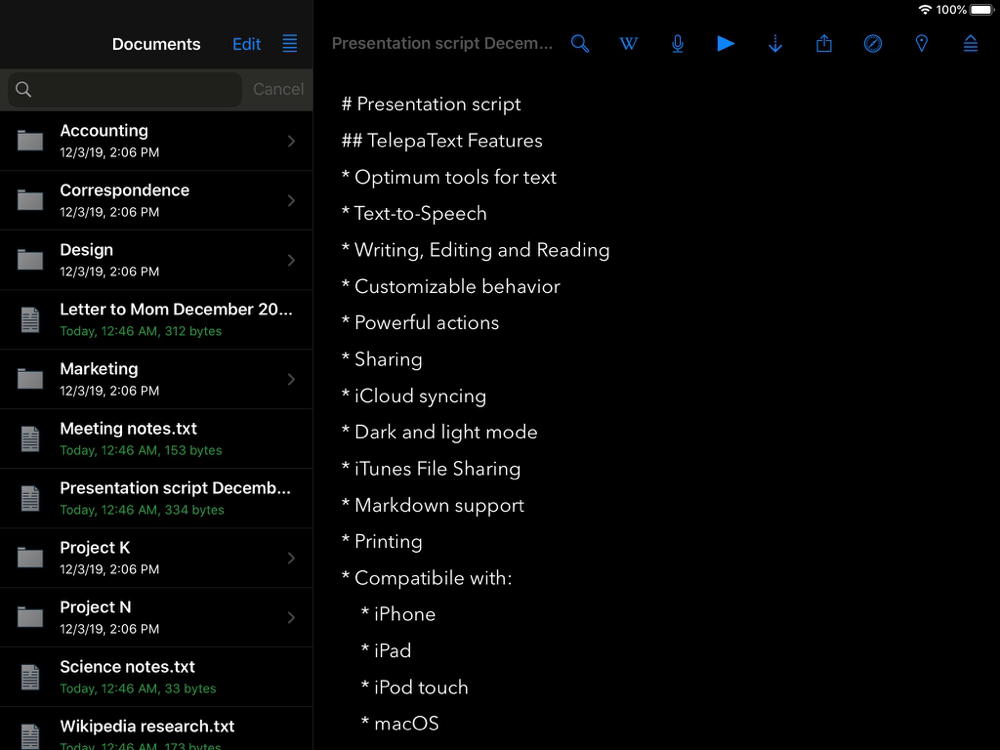Open the eject-style menu icon at toolbar end
This screenshot has width=1000, height=750.
click(970, 43)
